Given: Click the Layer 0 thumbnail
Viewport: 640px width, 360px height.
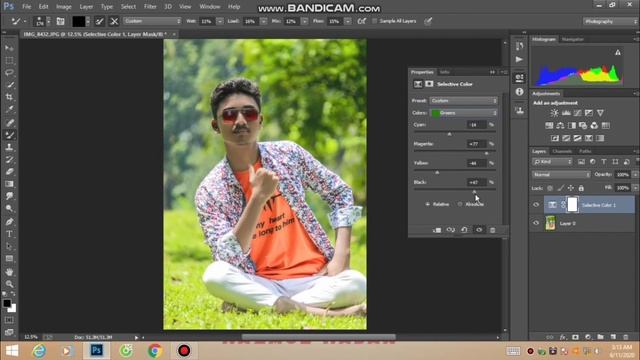Looking at the screenshot, I should [550, 223].
